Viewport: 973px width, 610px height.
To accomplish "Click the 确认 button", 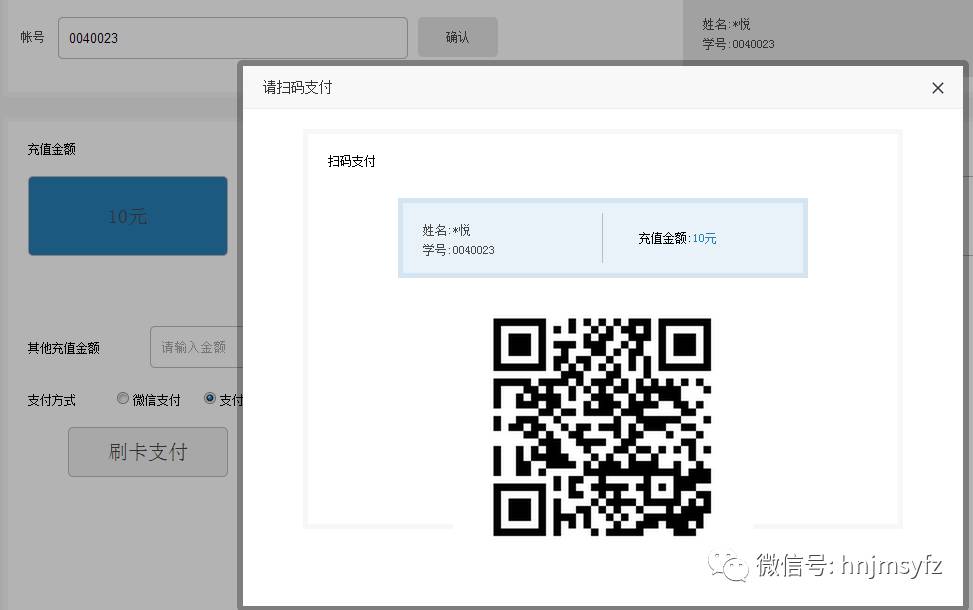I will click(x=457, y=37).
